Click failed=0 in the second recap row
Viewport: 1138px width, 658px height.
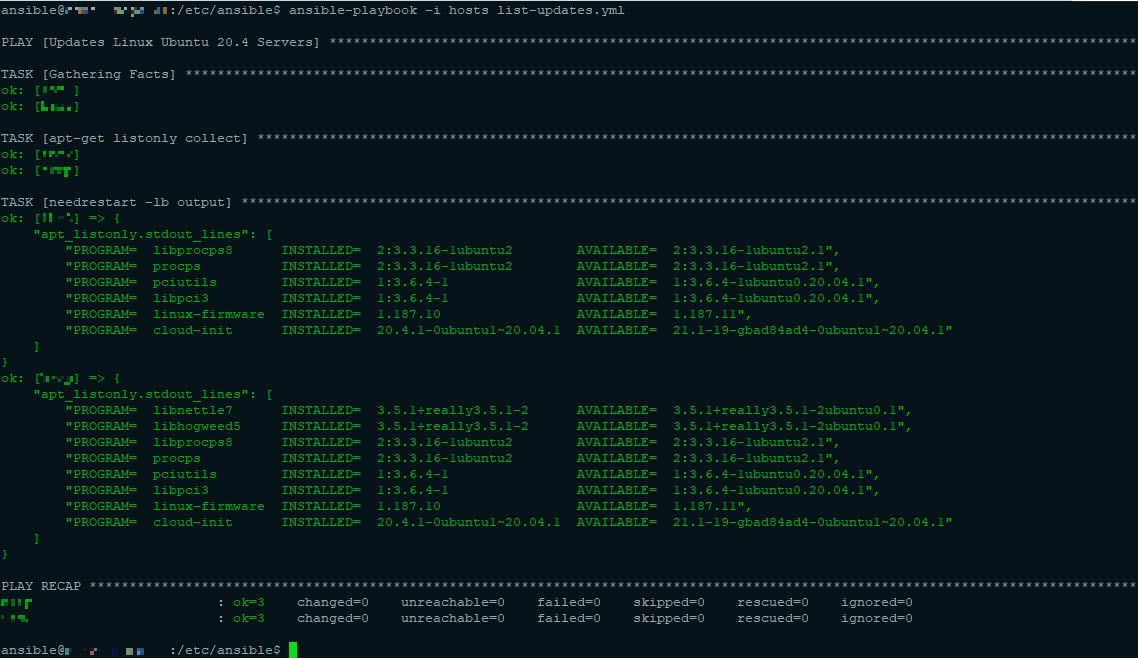pyautogui.click(x=569, y=618)
